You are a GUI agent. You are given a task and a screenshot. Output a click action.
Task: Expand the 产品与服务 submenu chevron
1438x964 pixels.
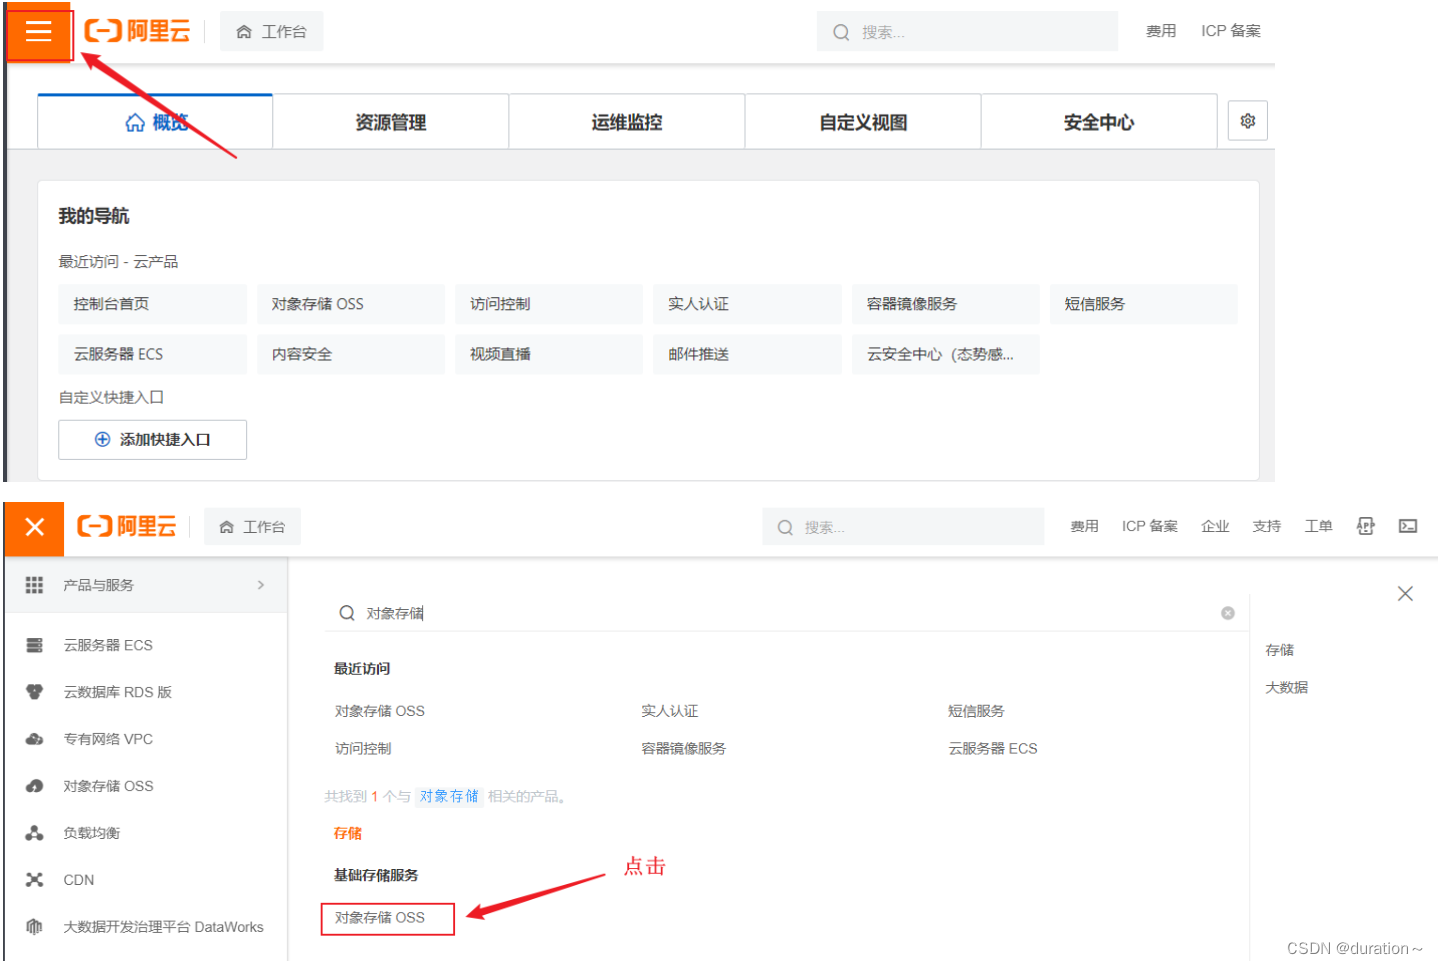pyautogui.click(x=260, y=585)
